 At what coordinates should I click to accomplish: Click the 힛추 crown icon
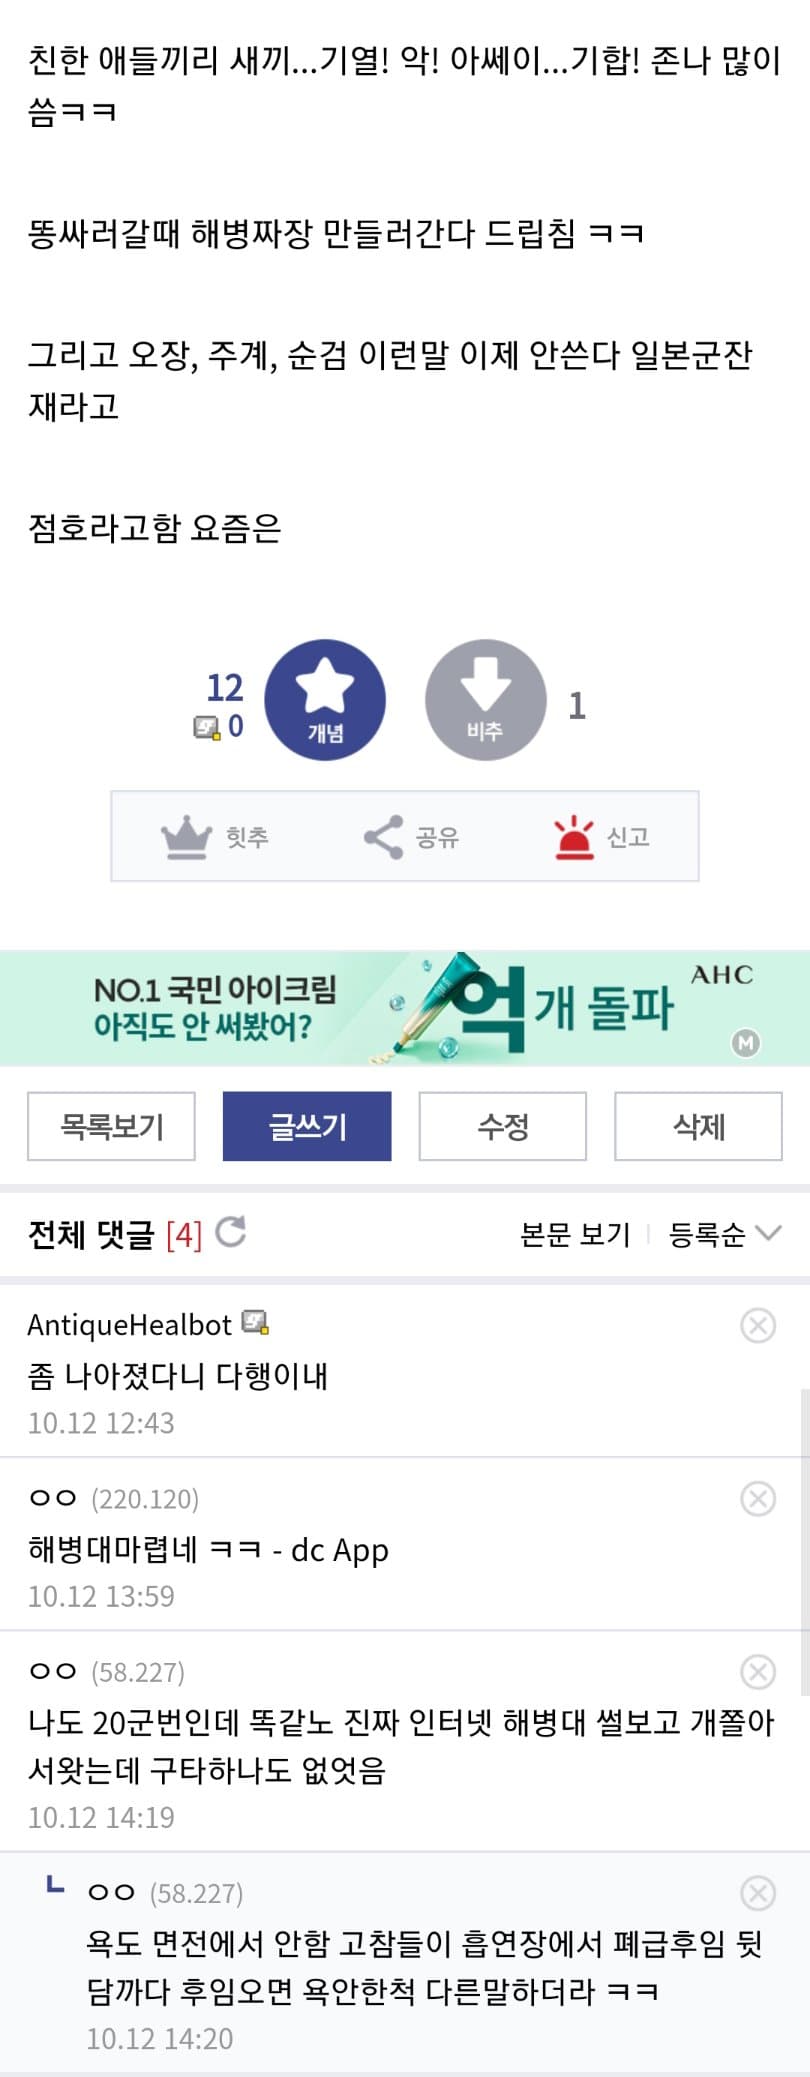click(x=187, y=836)
